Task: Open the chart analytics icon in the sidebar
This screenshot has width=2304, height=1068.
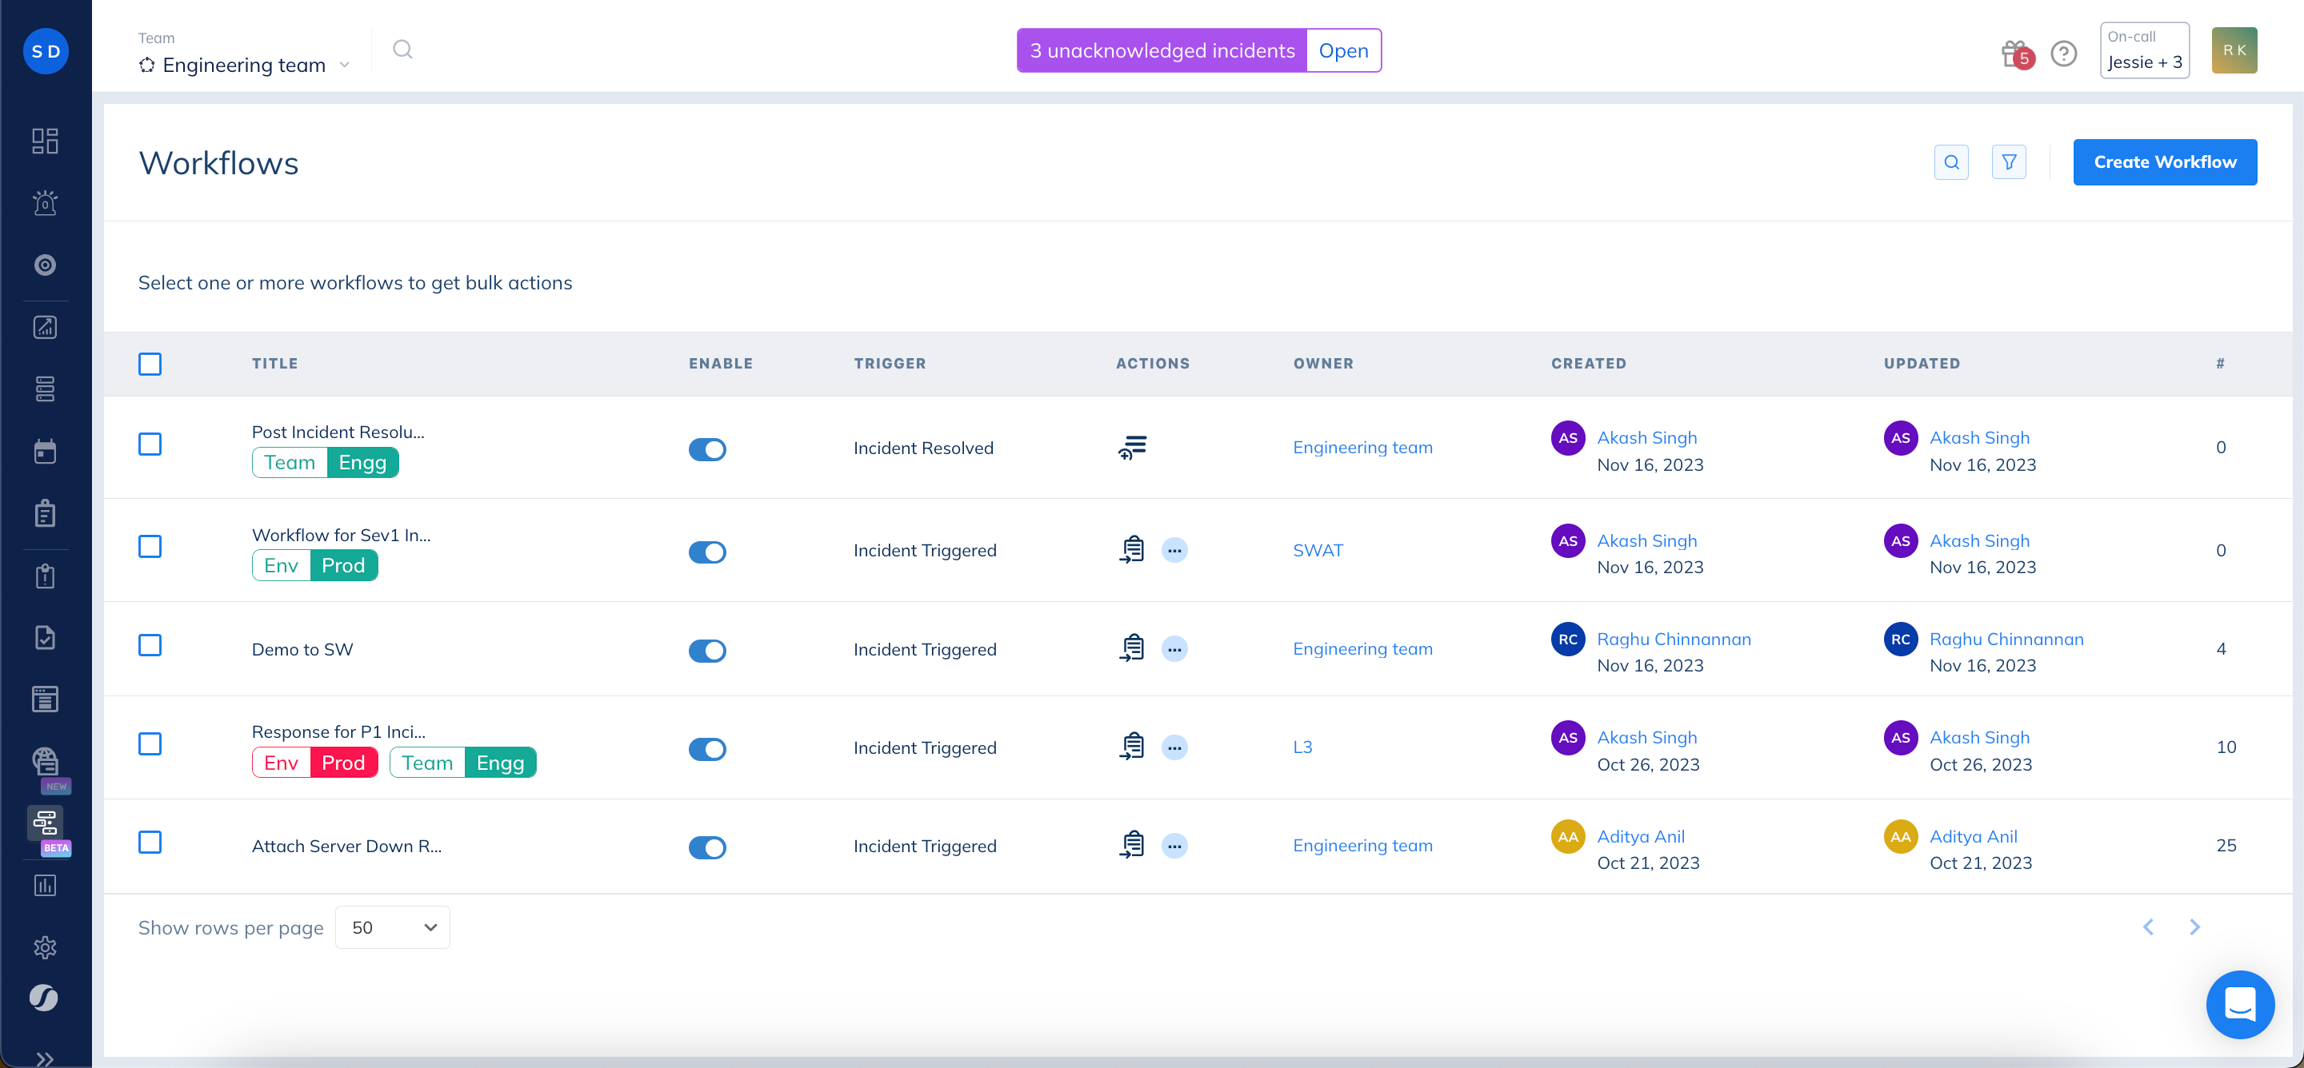Action: coord(45,327)
